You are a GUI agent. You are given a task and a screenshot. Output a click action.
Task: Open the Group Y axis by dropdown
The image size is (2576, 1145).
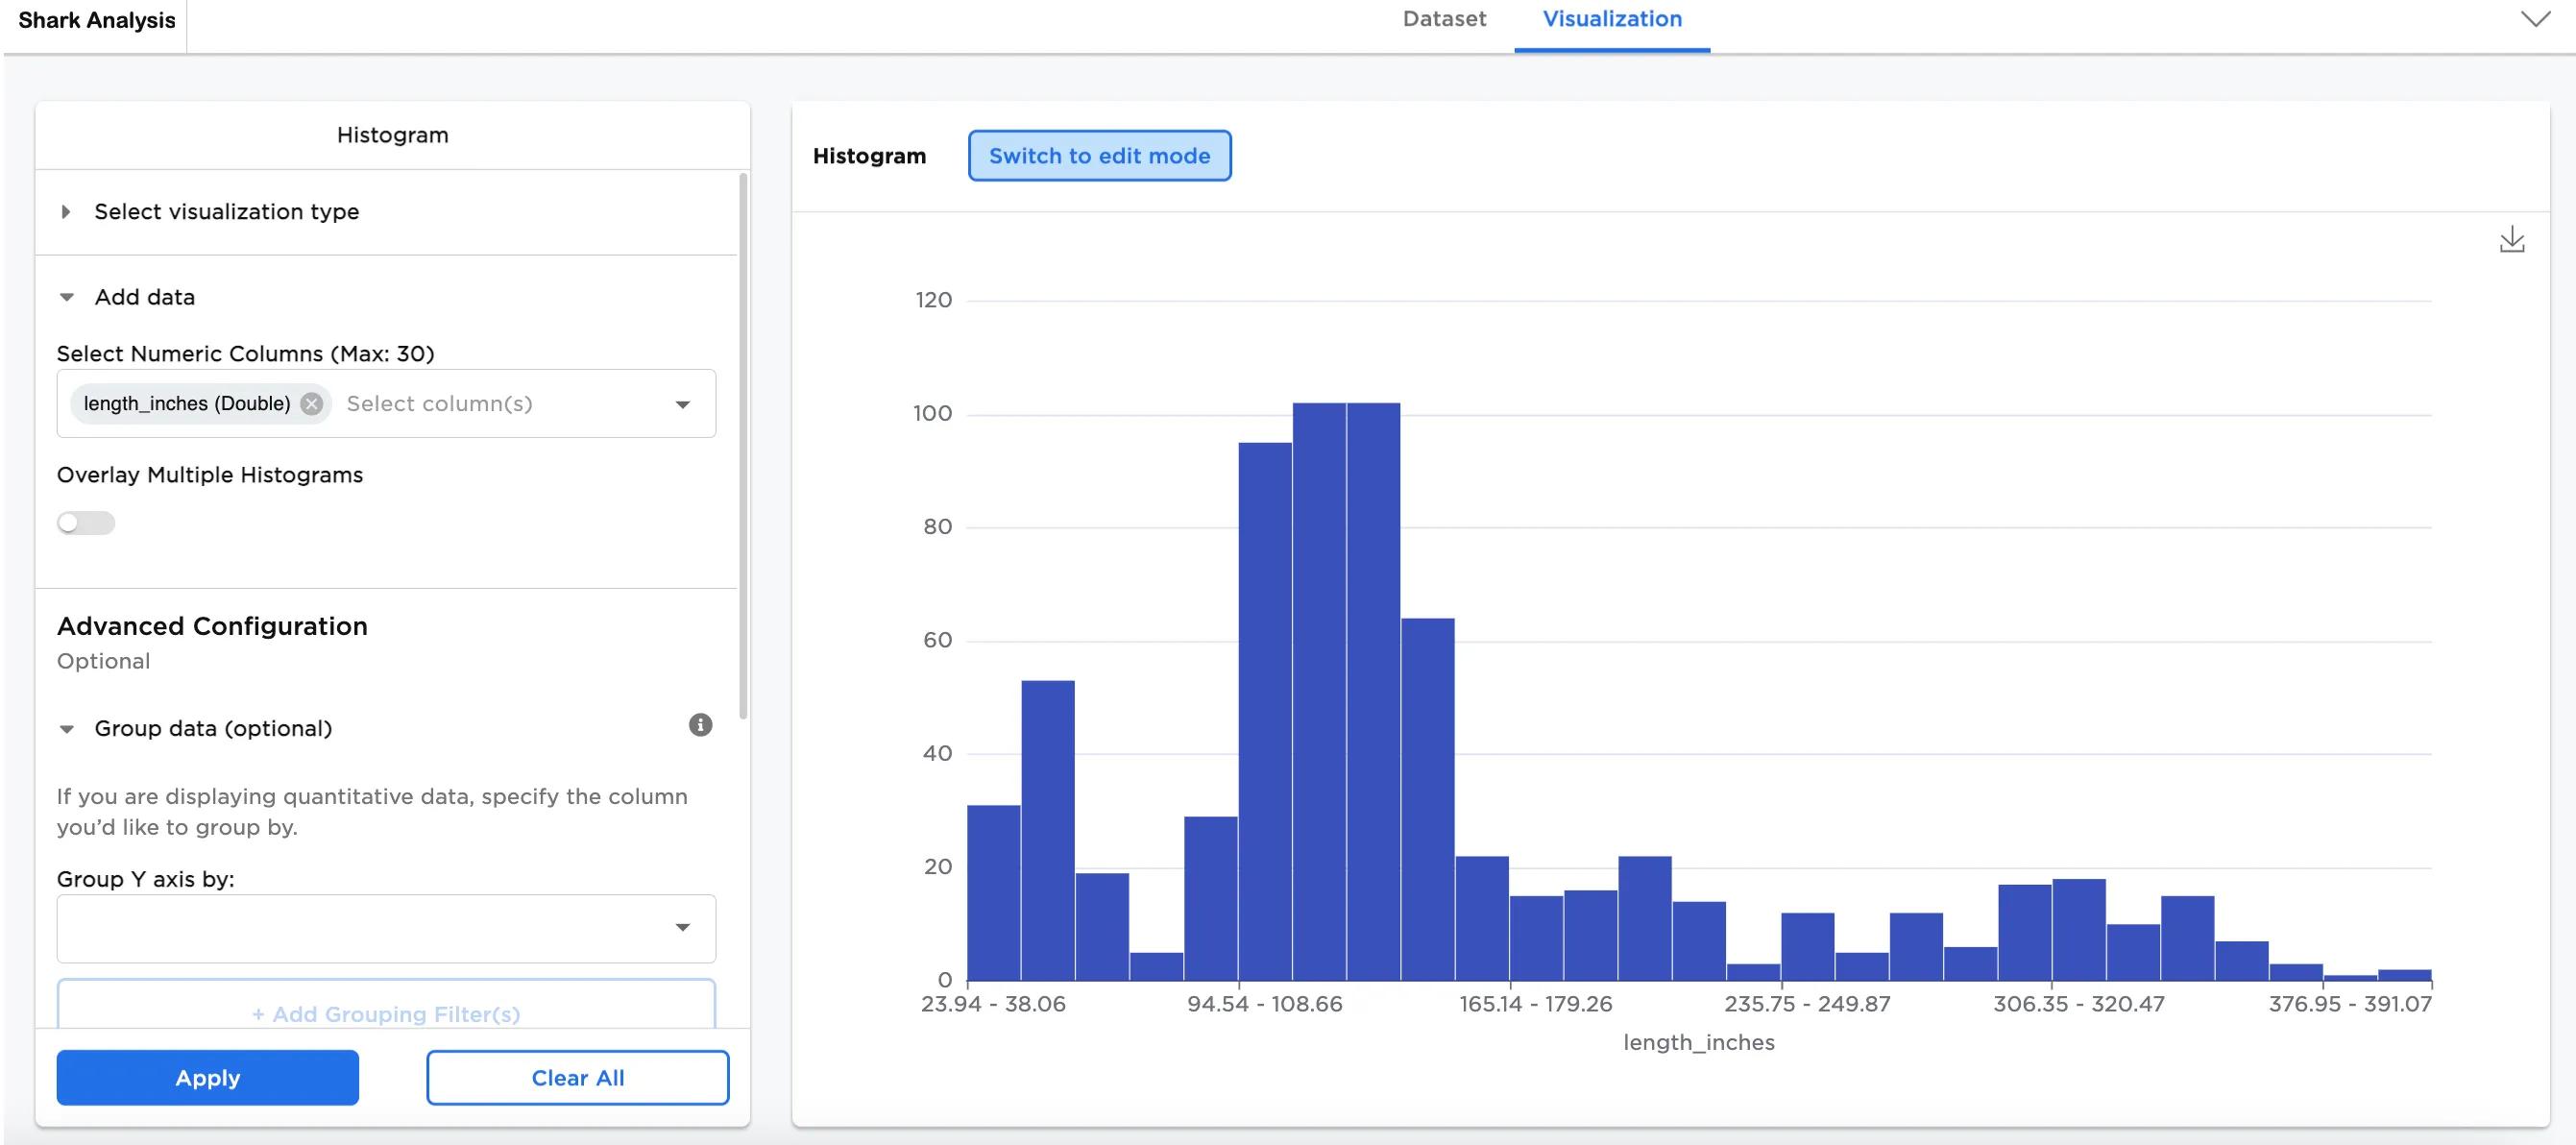click(x=385, y=928)
